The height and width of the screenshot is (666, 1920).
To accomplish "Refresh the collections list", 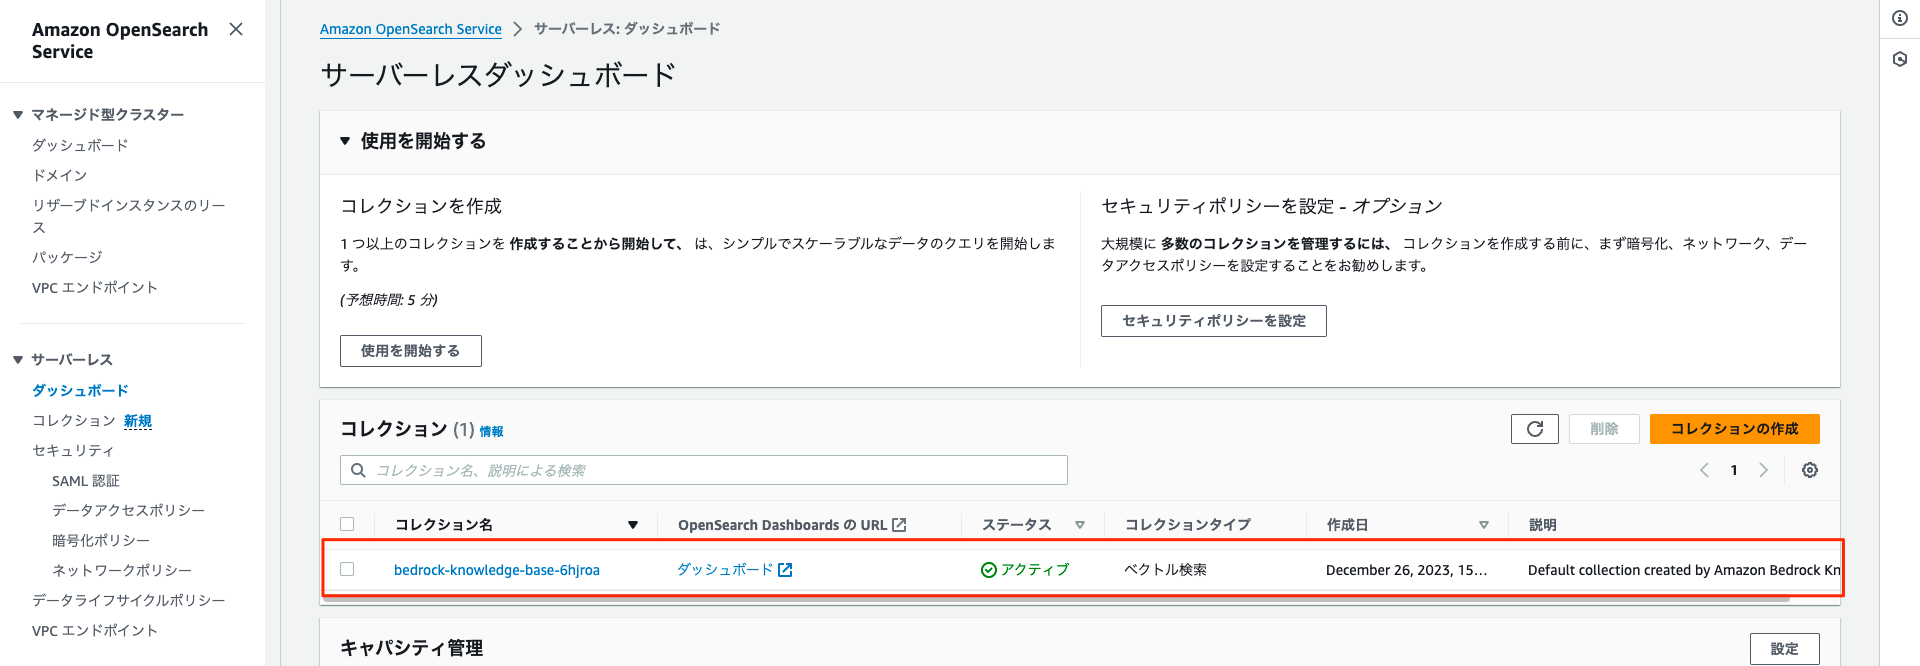I will pos(1535,429).
